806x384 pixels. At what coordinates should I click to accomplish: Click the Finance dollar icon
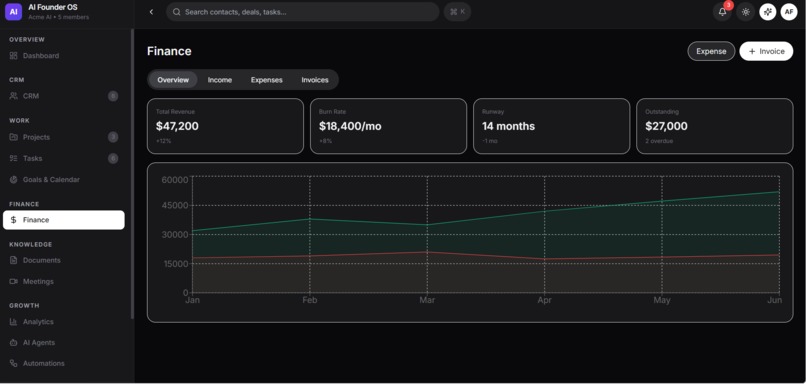[13, 220]
